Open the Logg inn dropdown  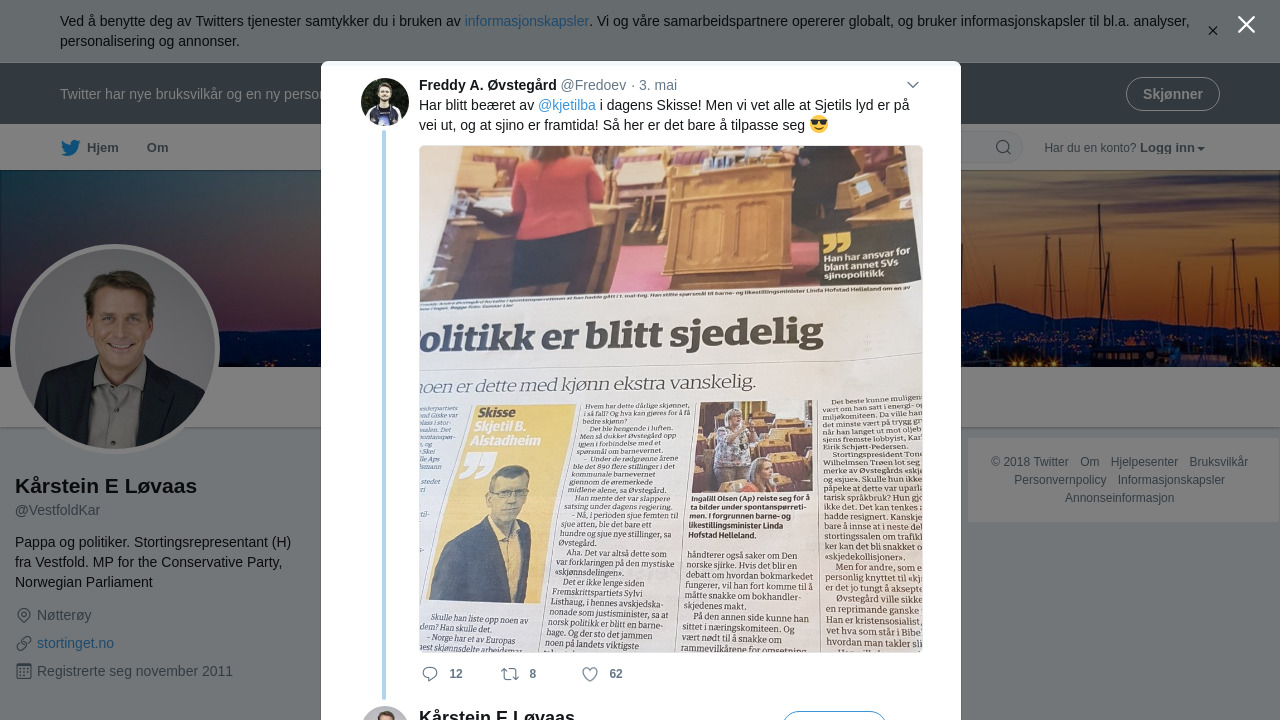[x=1172, y=148]
